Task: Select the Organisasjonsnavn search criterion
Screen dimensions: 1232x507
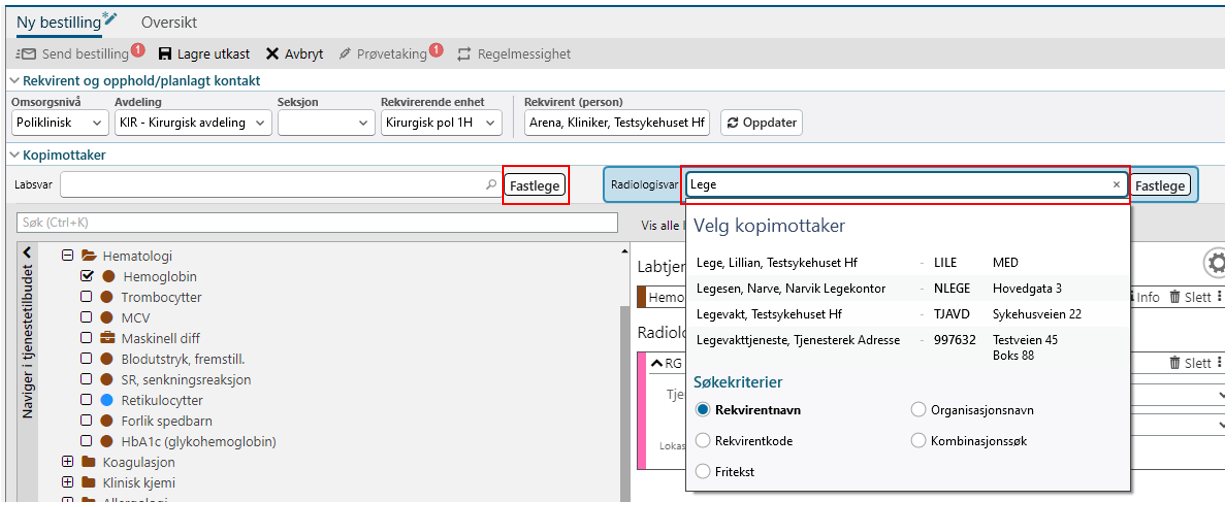Action: (x=918, y=410)
